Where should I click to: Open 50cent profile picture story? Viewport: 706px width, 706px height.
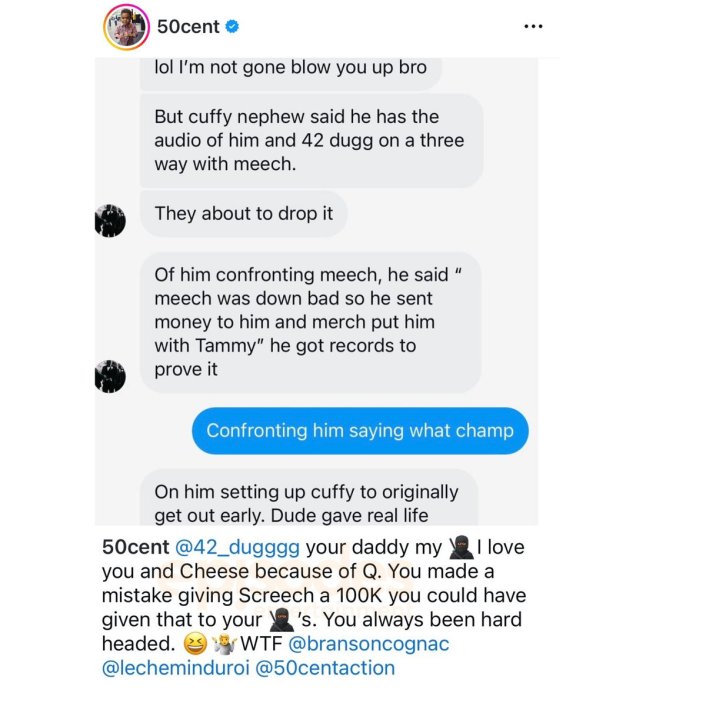point(127,27)
